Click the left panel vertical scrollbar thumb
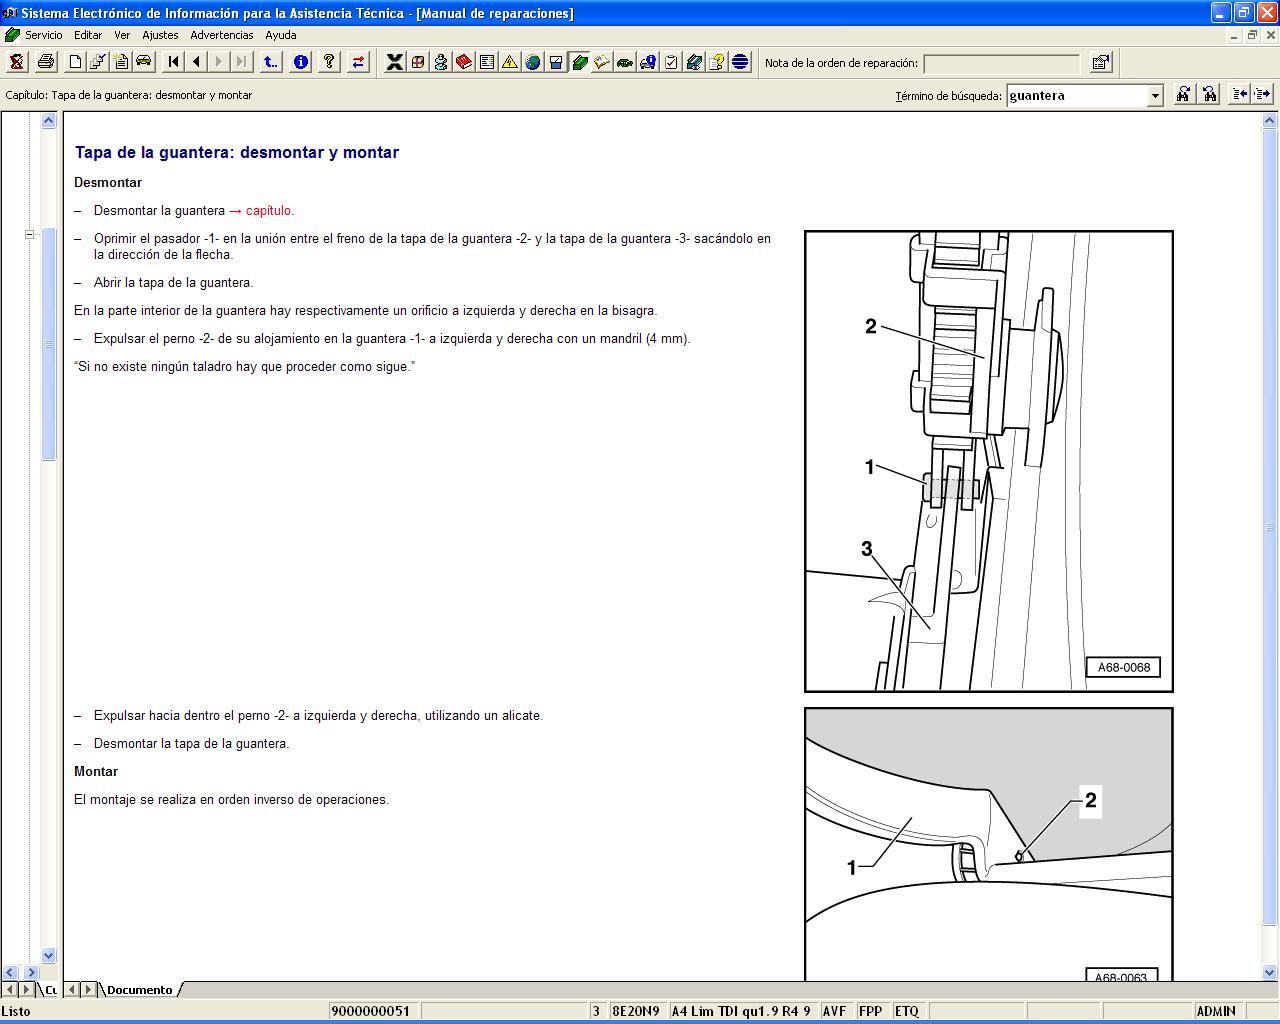Image resolution: width=1280 pixels, height=1024 pixels. pos(48,344)
